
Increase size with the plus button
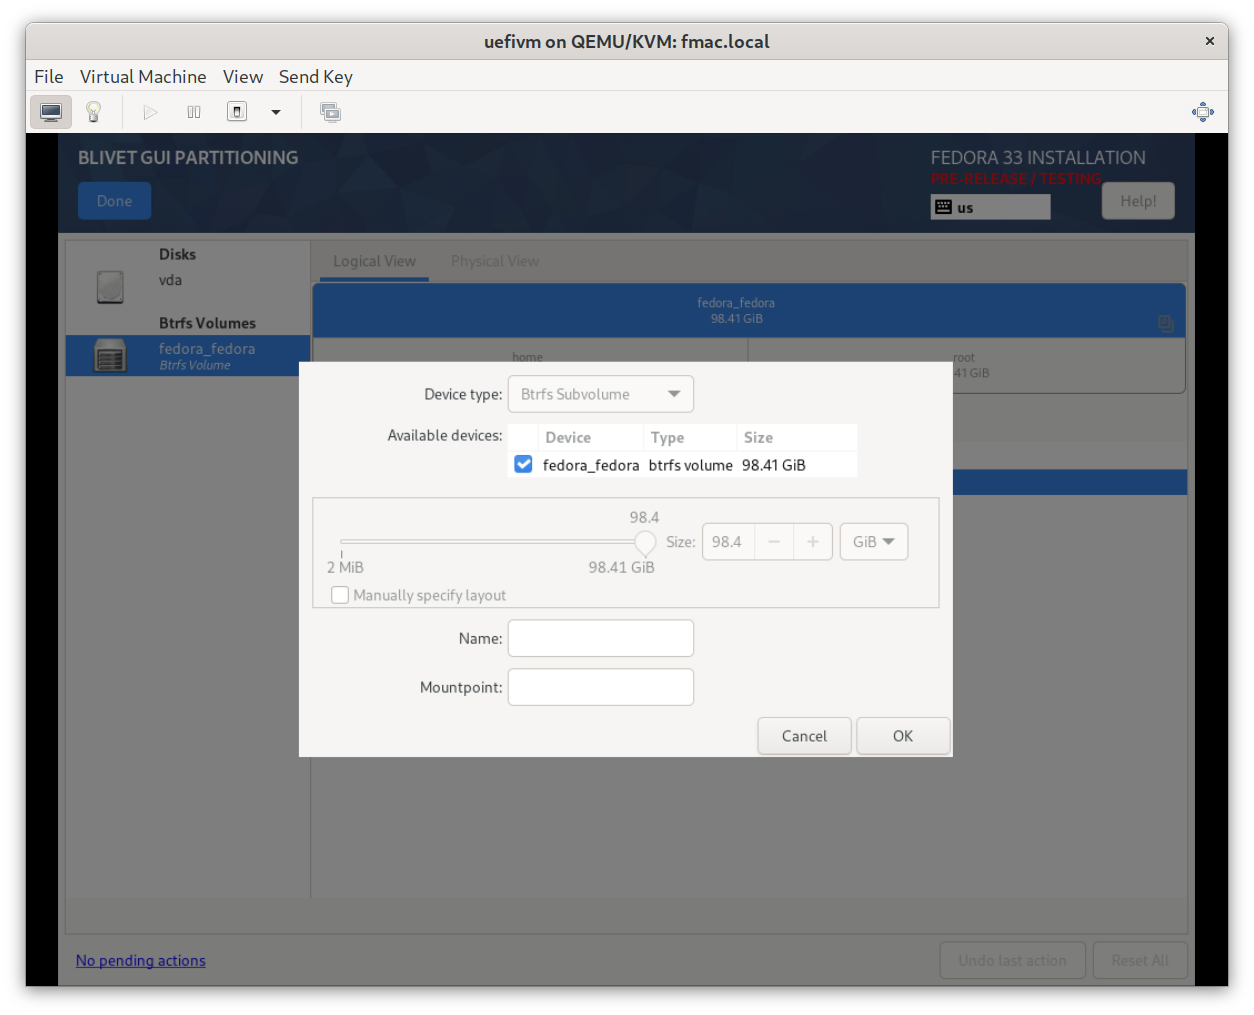(x=813, y=542)
